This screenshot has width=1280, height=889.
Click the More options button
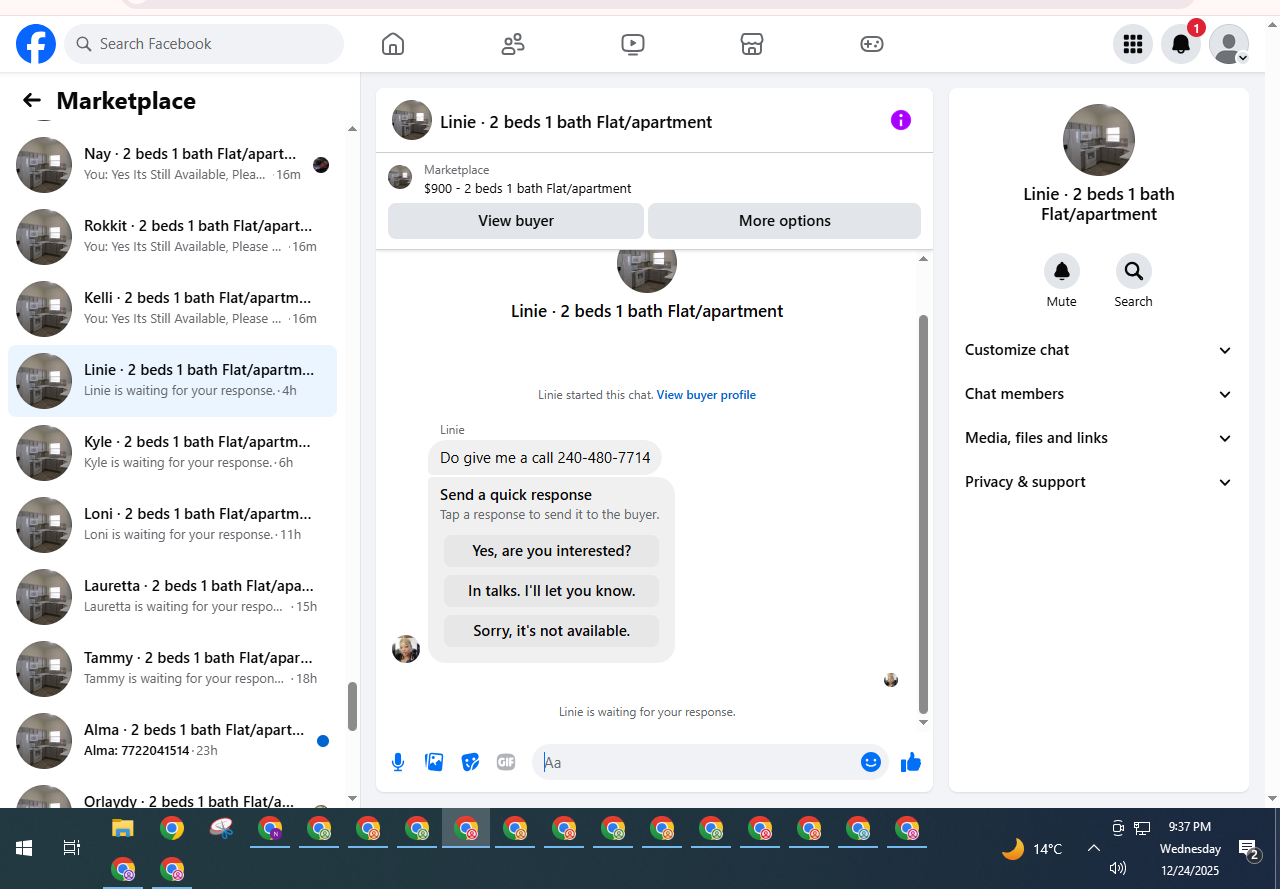784,221
